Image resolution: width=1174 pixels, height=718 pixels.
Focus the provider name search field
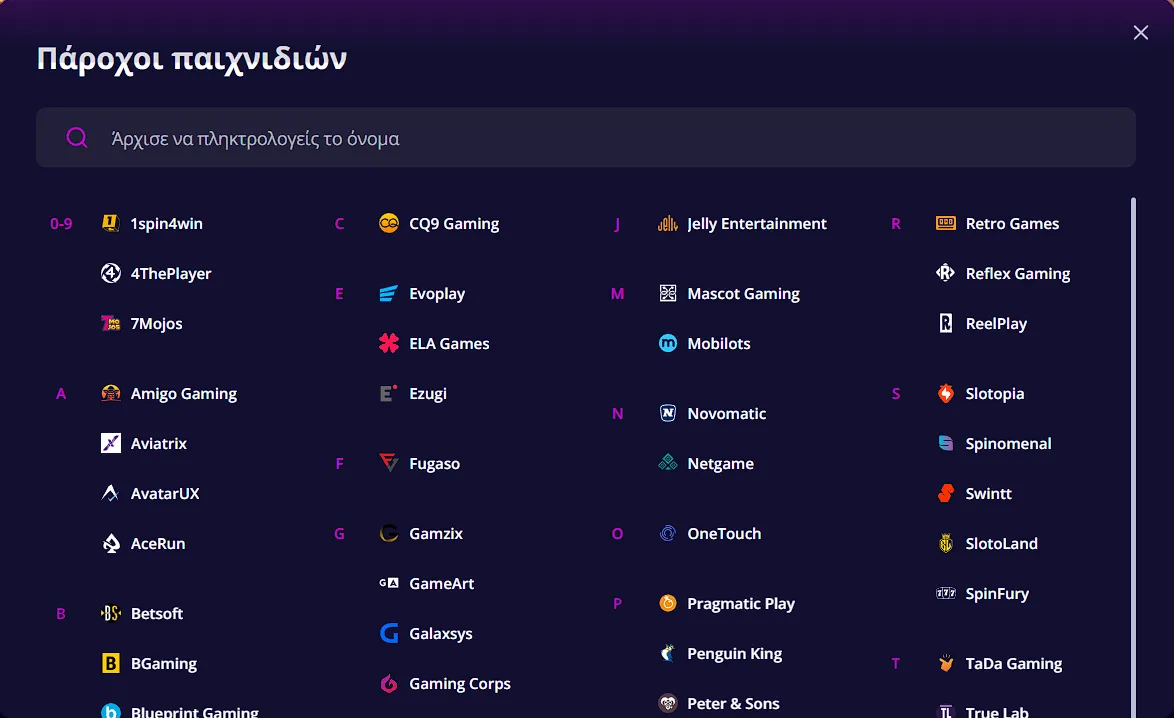[x=600, y=138]
